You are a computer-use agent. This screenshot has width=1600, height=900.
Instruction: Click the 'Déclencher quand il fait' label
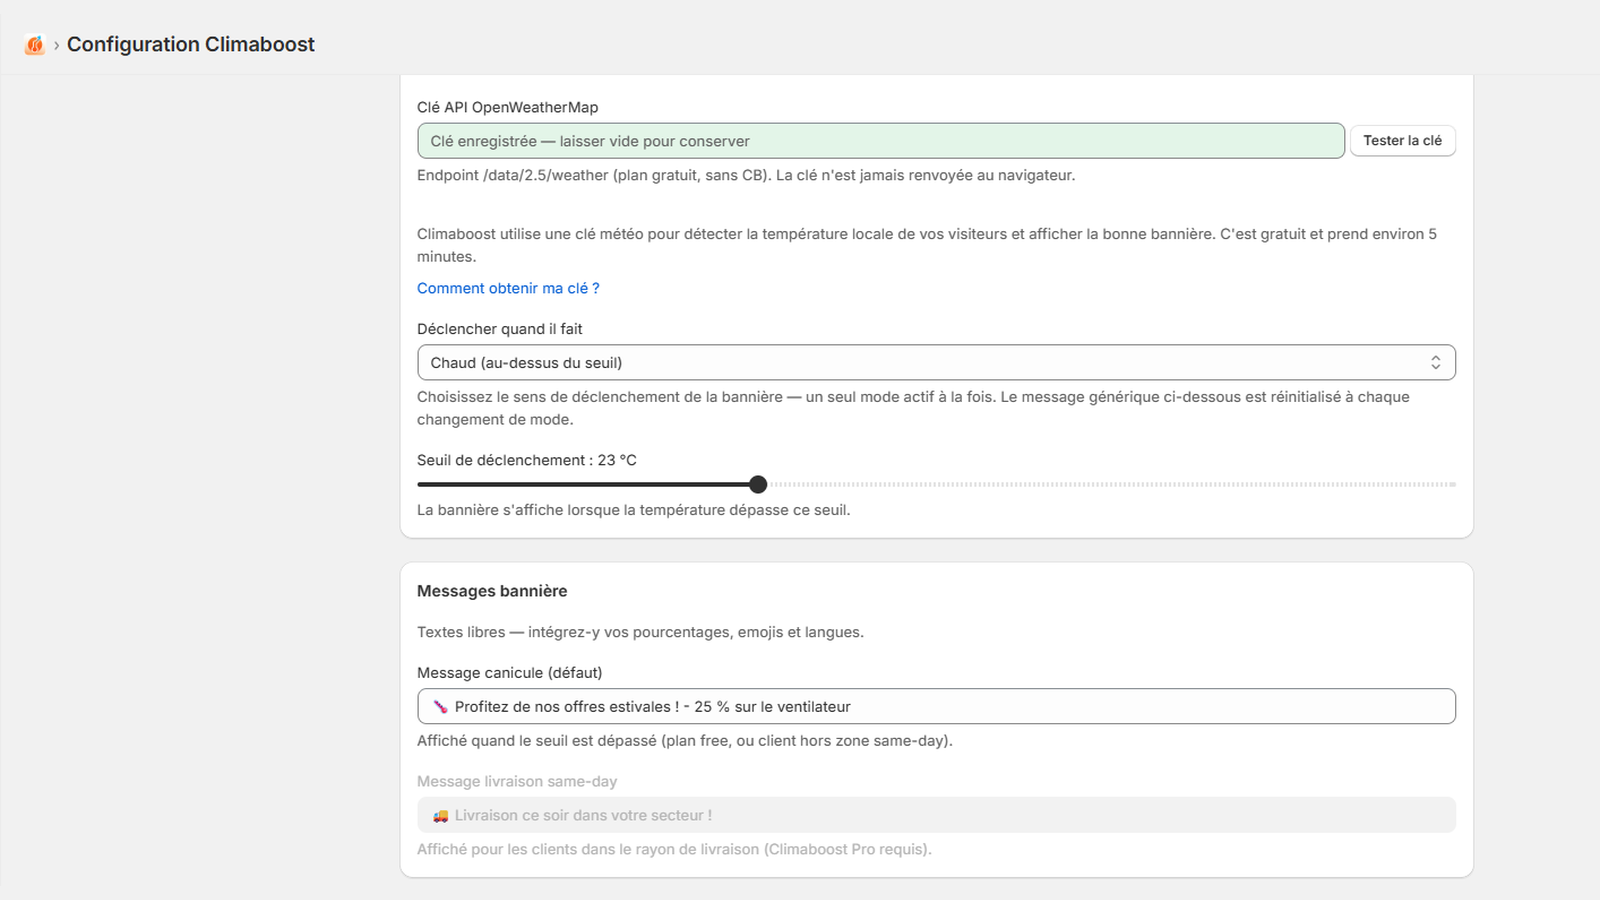(500, 329)
